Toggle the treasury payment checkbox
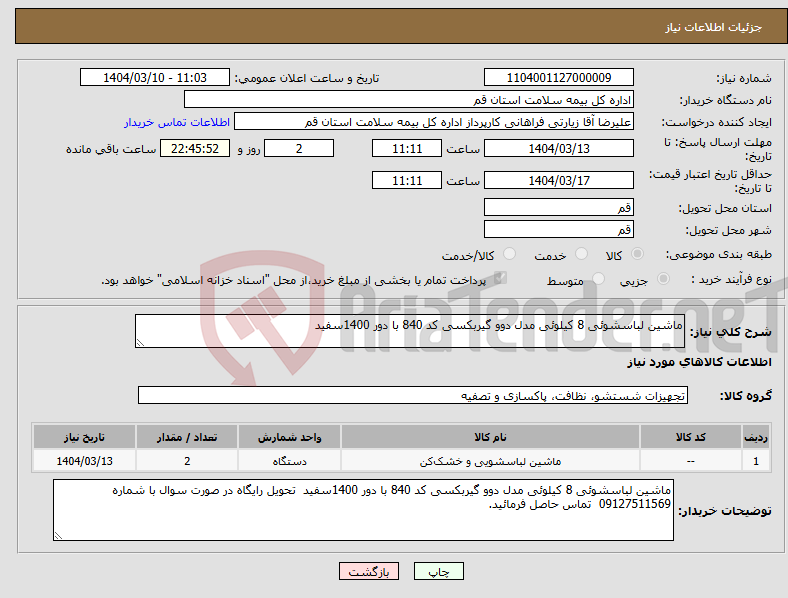This screenshot has width=788, height=598. click(500, 278)
